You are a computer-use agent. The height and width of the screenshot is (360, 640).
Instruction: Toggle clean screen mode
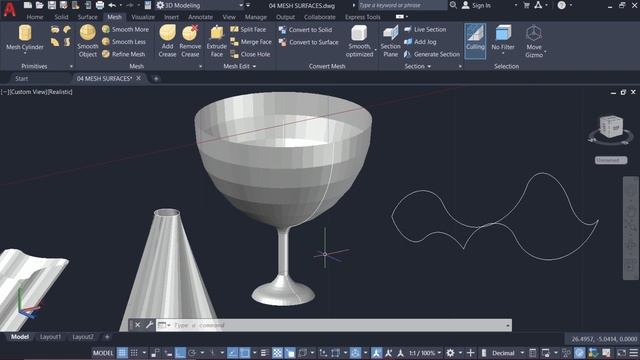621,353
